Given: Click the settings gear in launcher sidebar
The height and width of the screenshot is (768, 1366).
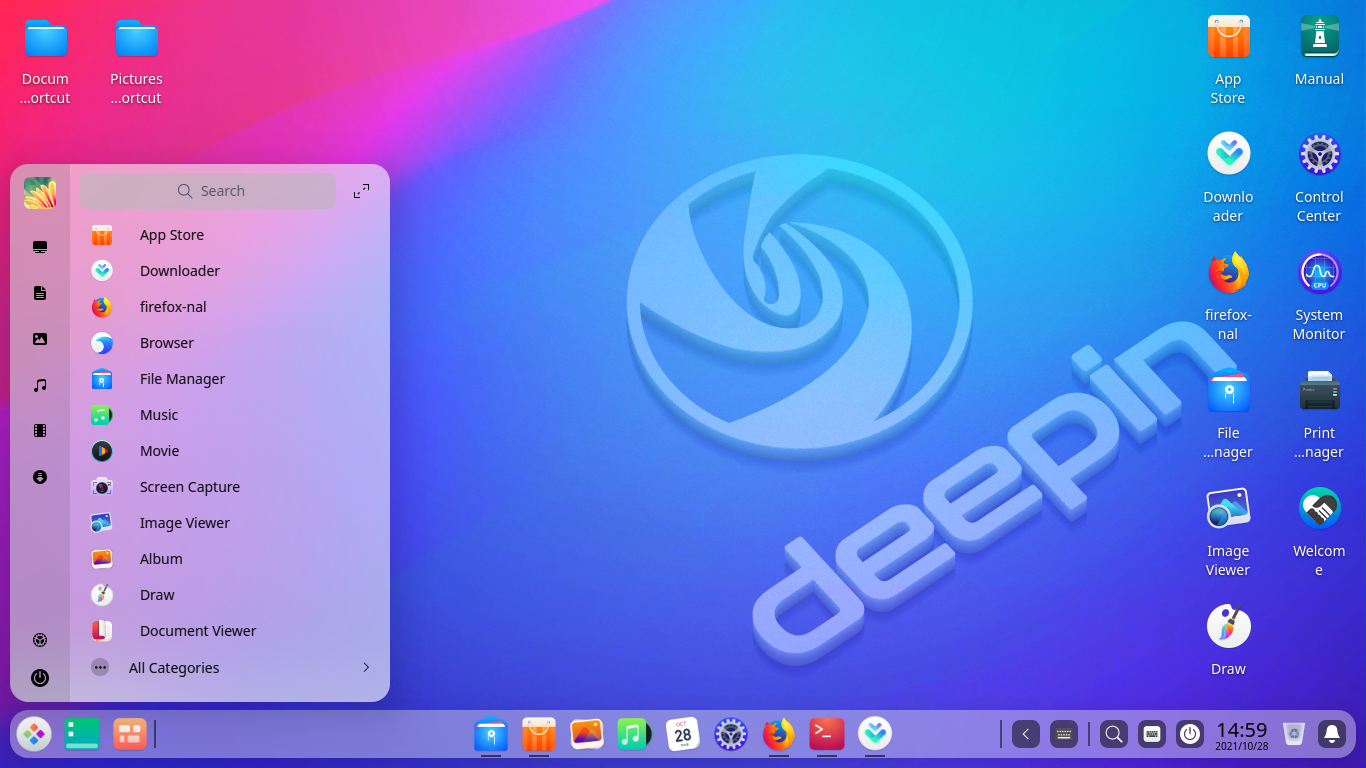Looking at the screenshot, I should coord(40,640).
